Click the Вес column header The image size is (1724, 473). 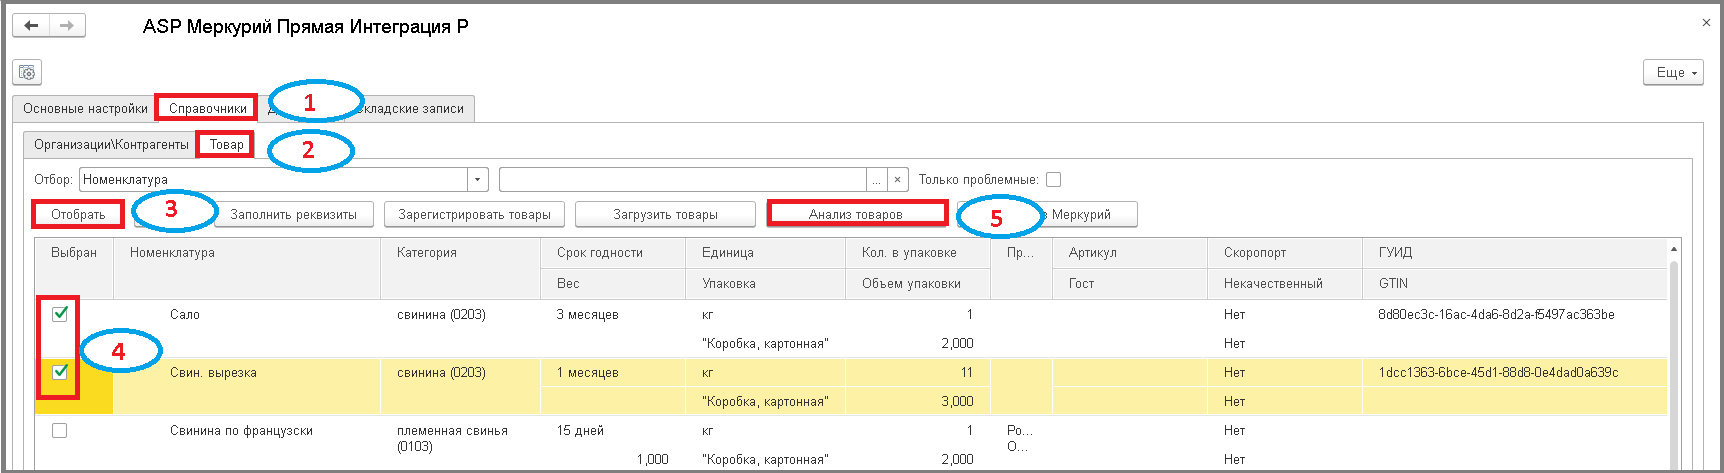click(x=613, y=284)
